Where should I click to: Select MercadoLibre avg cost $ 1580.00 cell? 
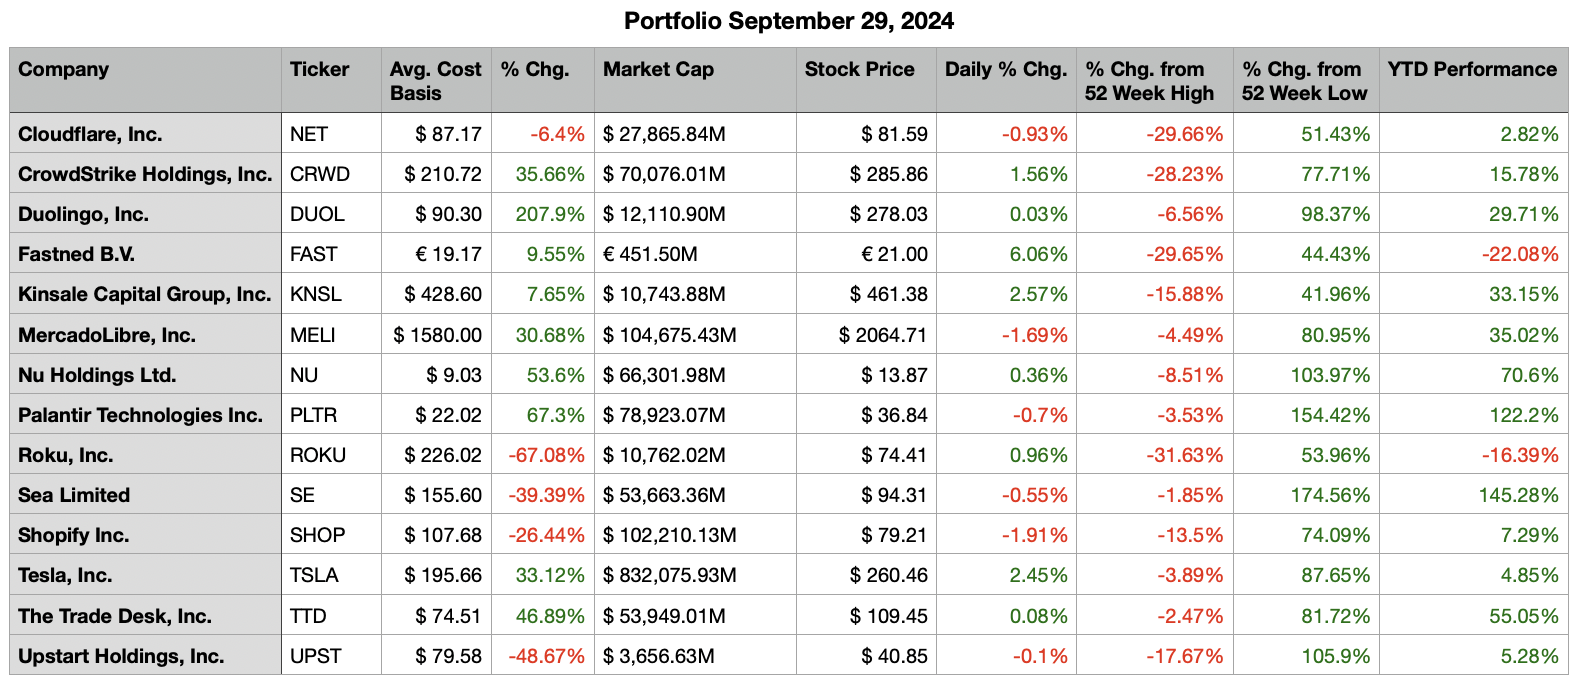pyautogui.click(x=437, y=335)
